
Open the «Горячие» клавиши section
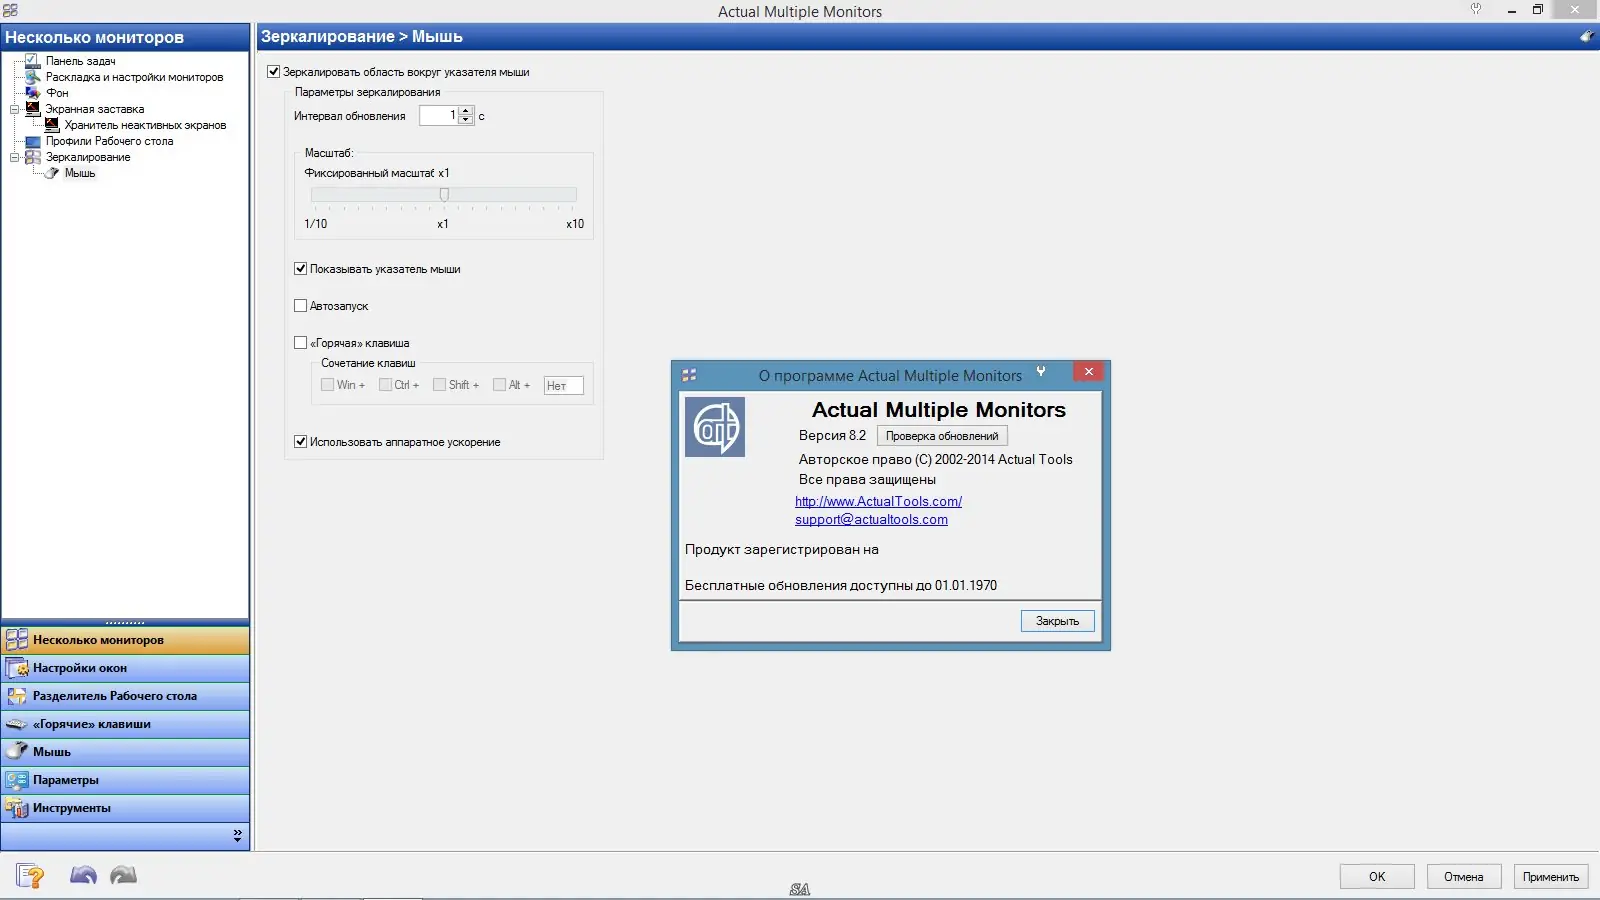point(125,724)
